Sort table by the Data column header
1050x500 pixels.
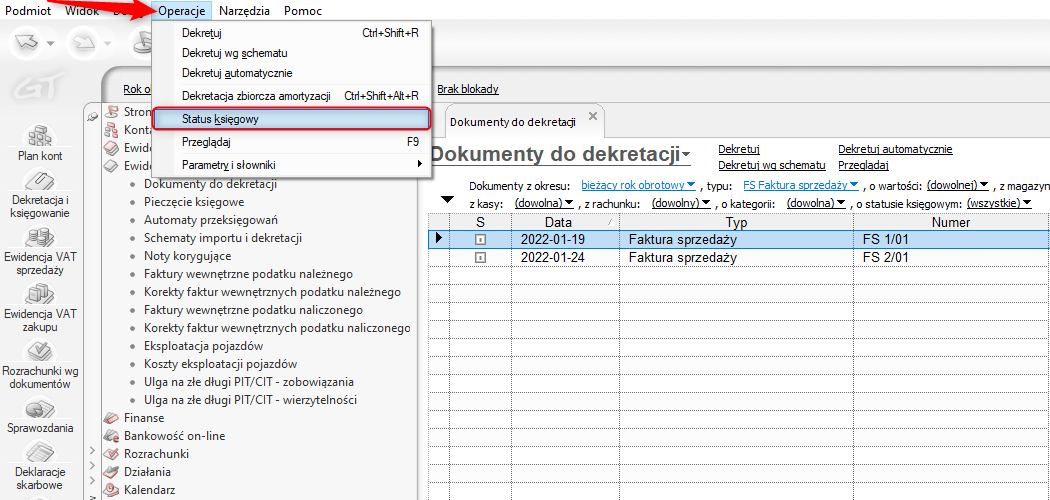(558, 222)
